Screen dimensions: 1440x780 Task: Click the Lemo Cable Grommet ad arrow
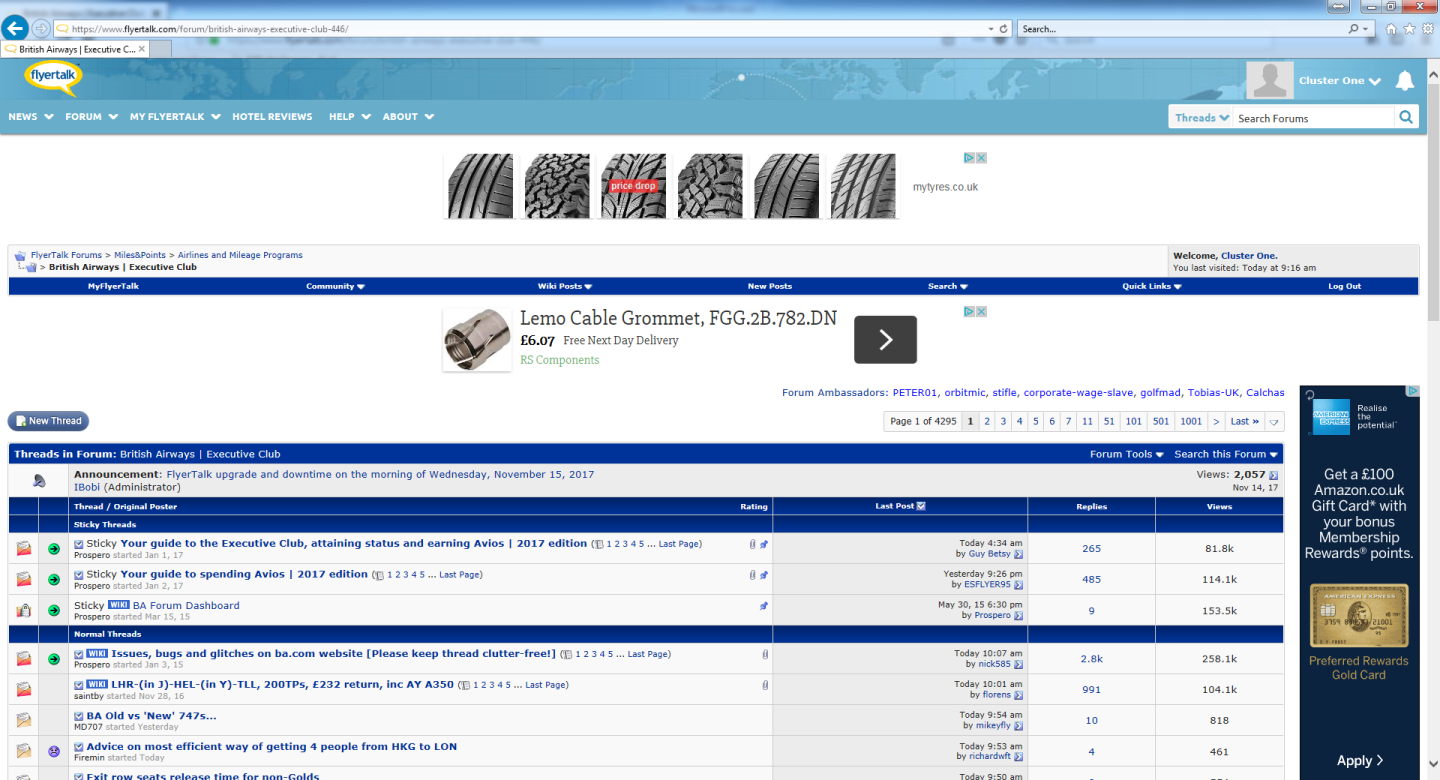click(885, 340)
